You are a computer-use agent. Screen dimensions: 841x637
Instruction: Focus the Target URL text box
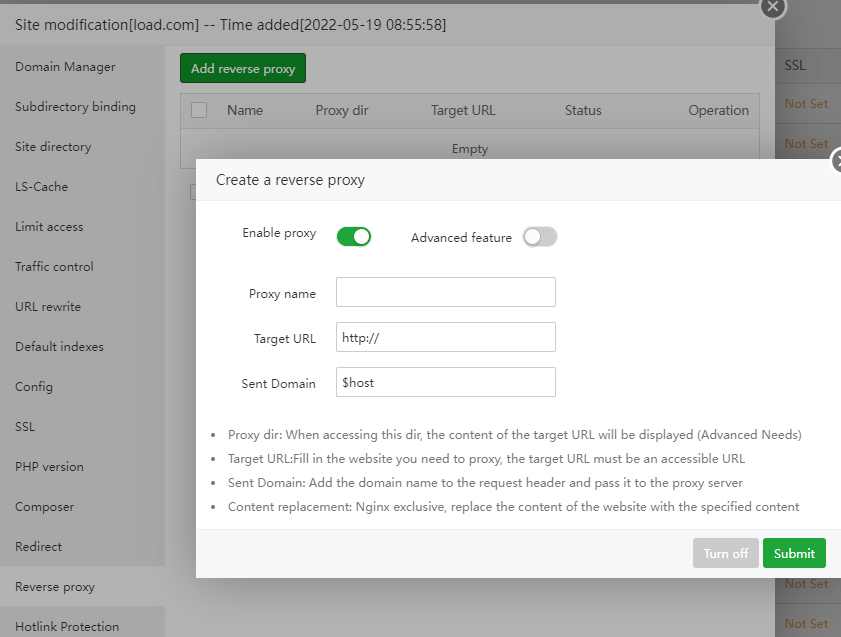(445, 337)
